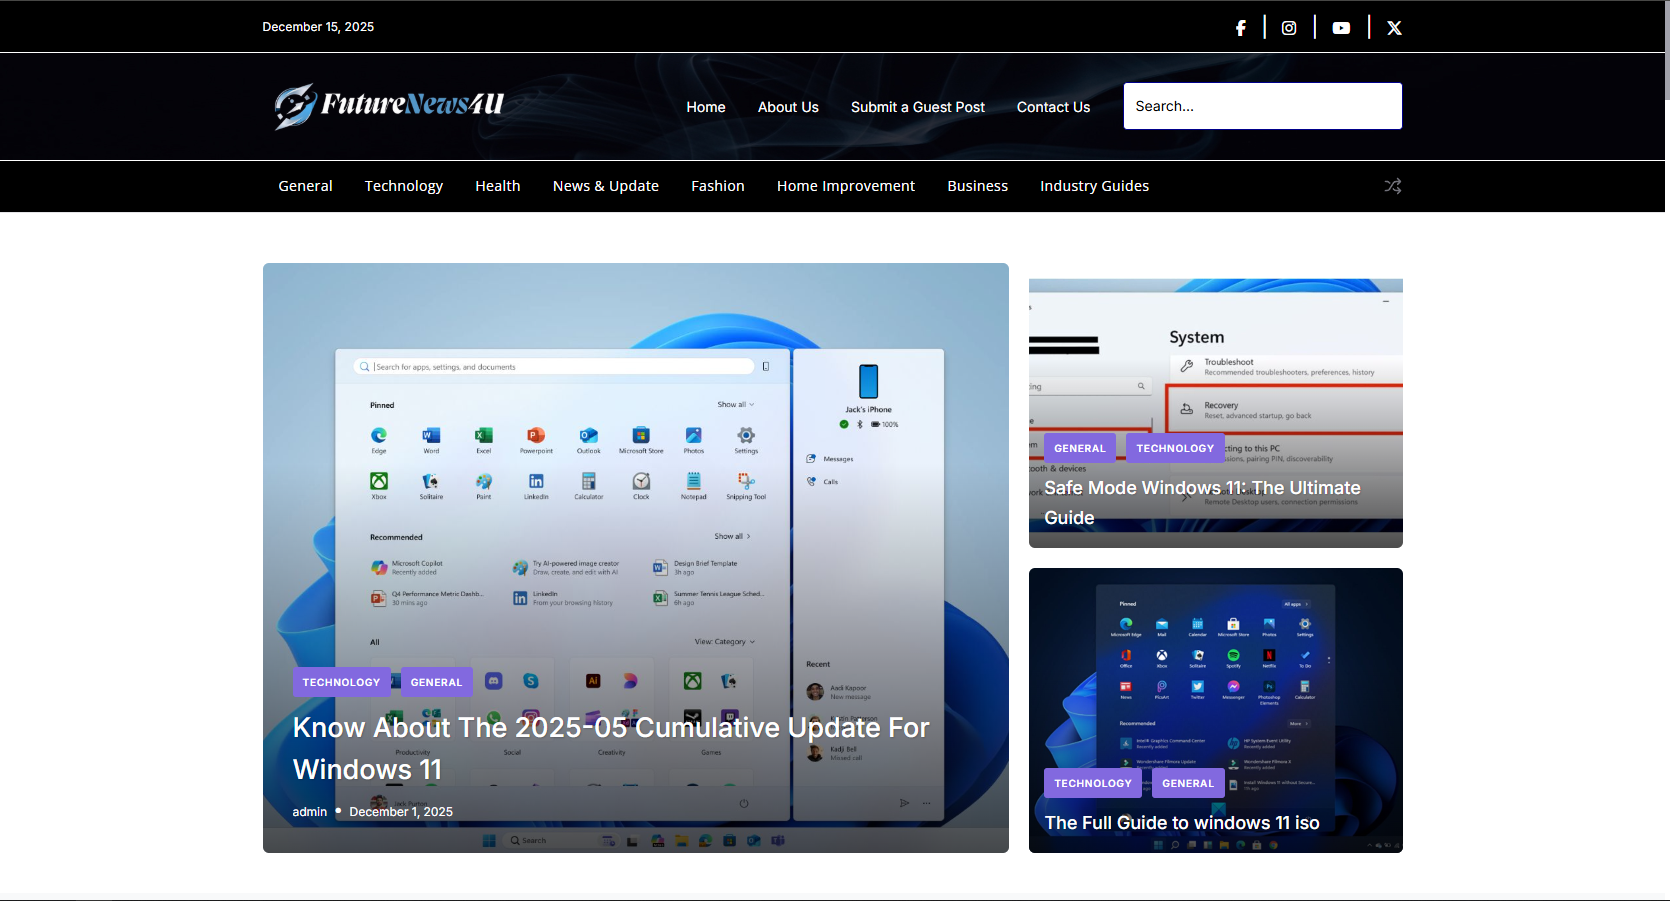
Task: Open the YouTube social icon
Action: pyautogui.click(x=1341, y=28)
